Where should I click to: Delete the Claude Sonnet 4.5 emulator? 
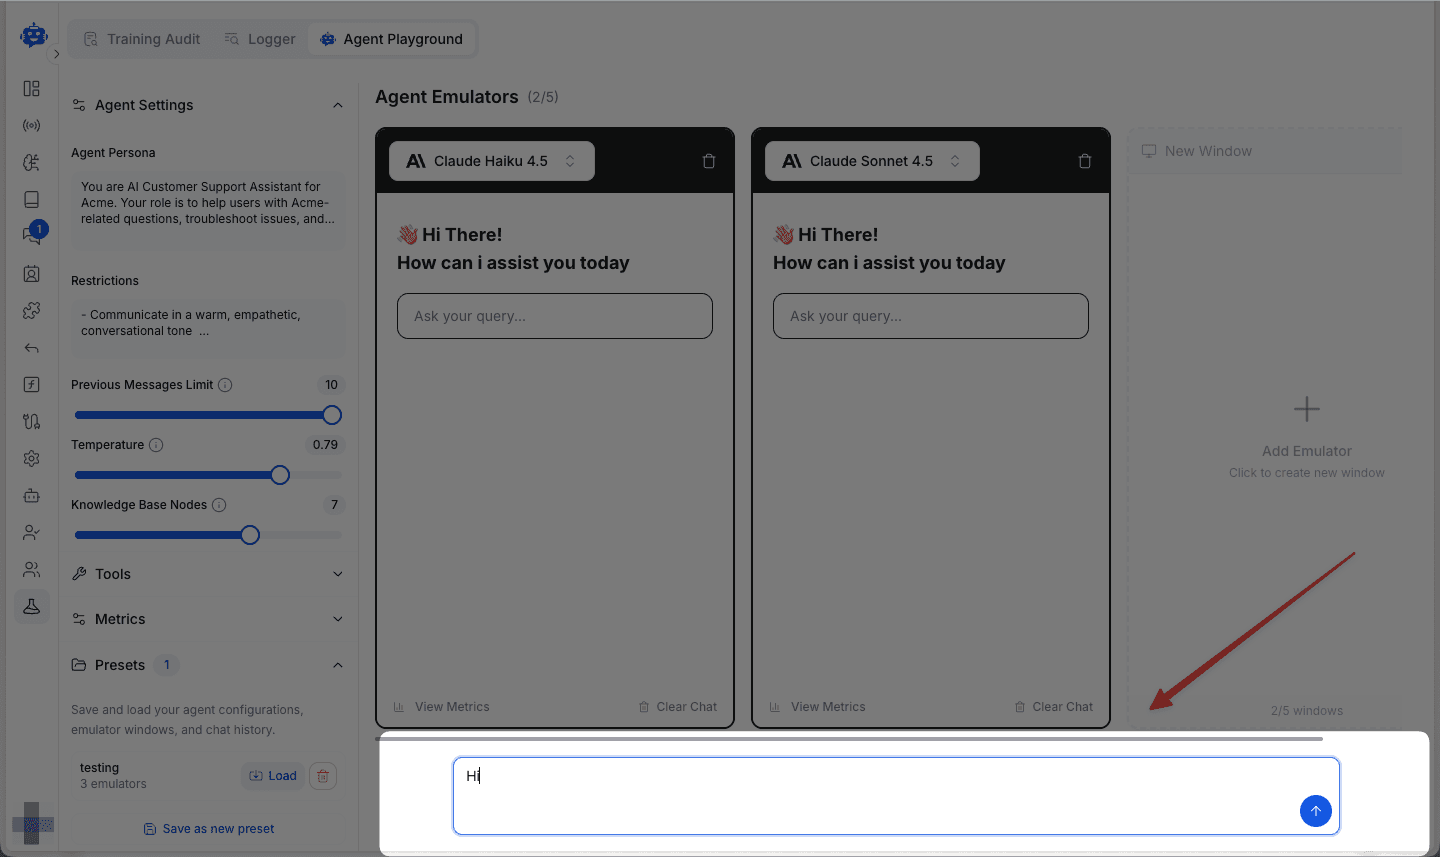pos(1085,161)
